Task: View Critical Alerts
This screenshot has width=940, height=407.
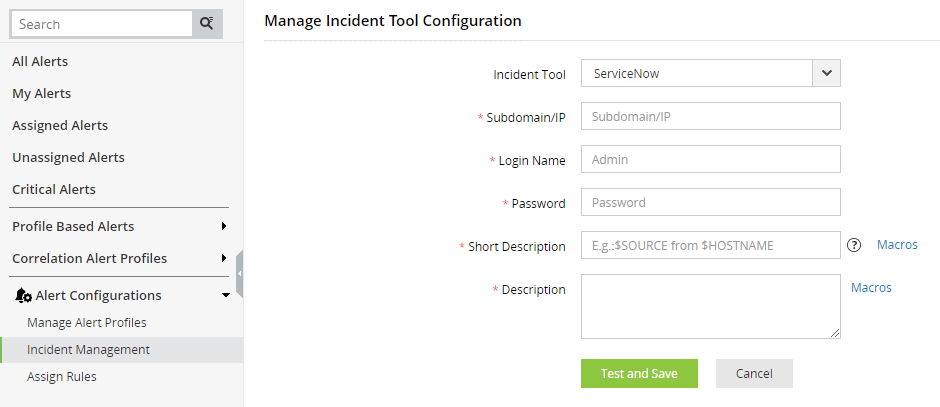Action: pos(54,189)
